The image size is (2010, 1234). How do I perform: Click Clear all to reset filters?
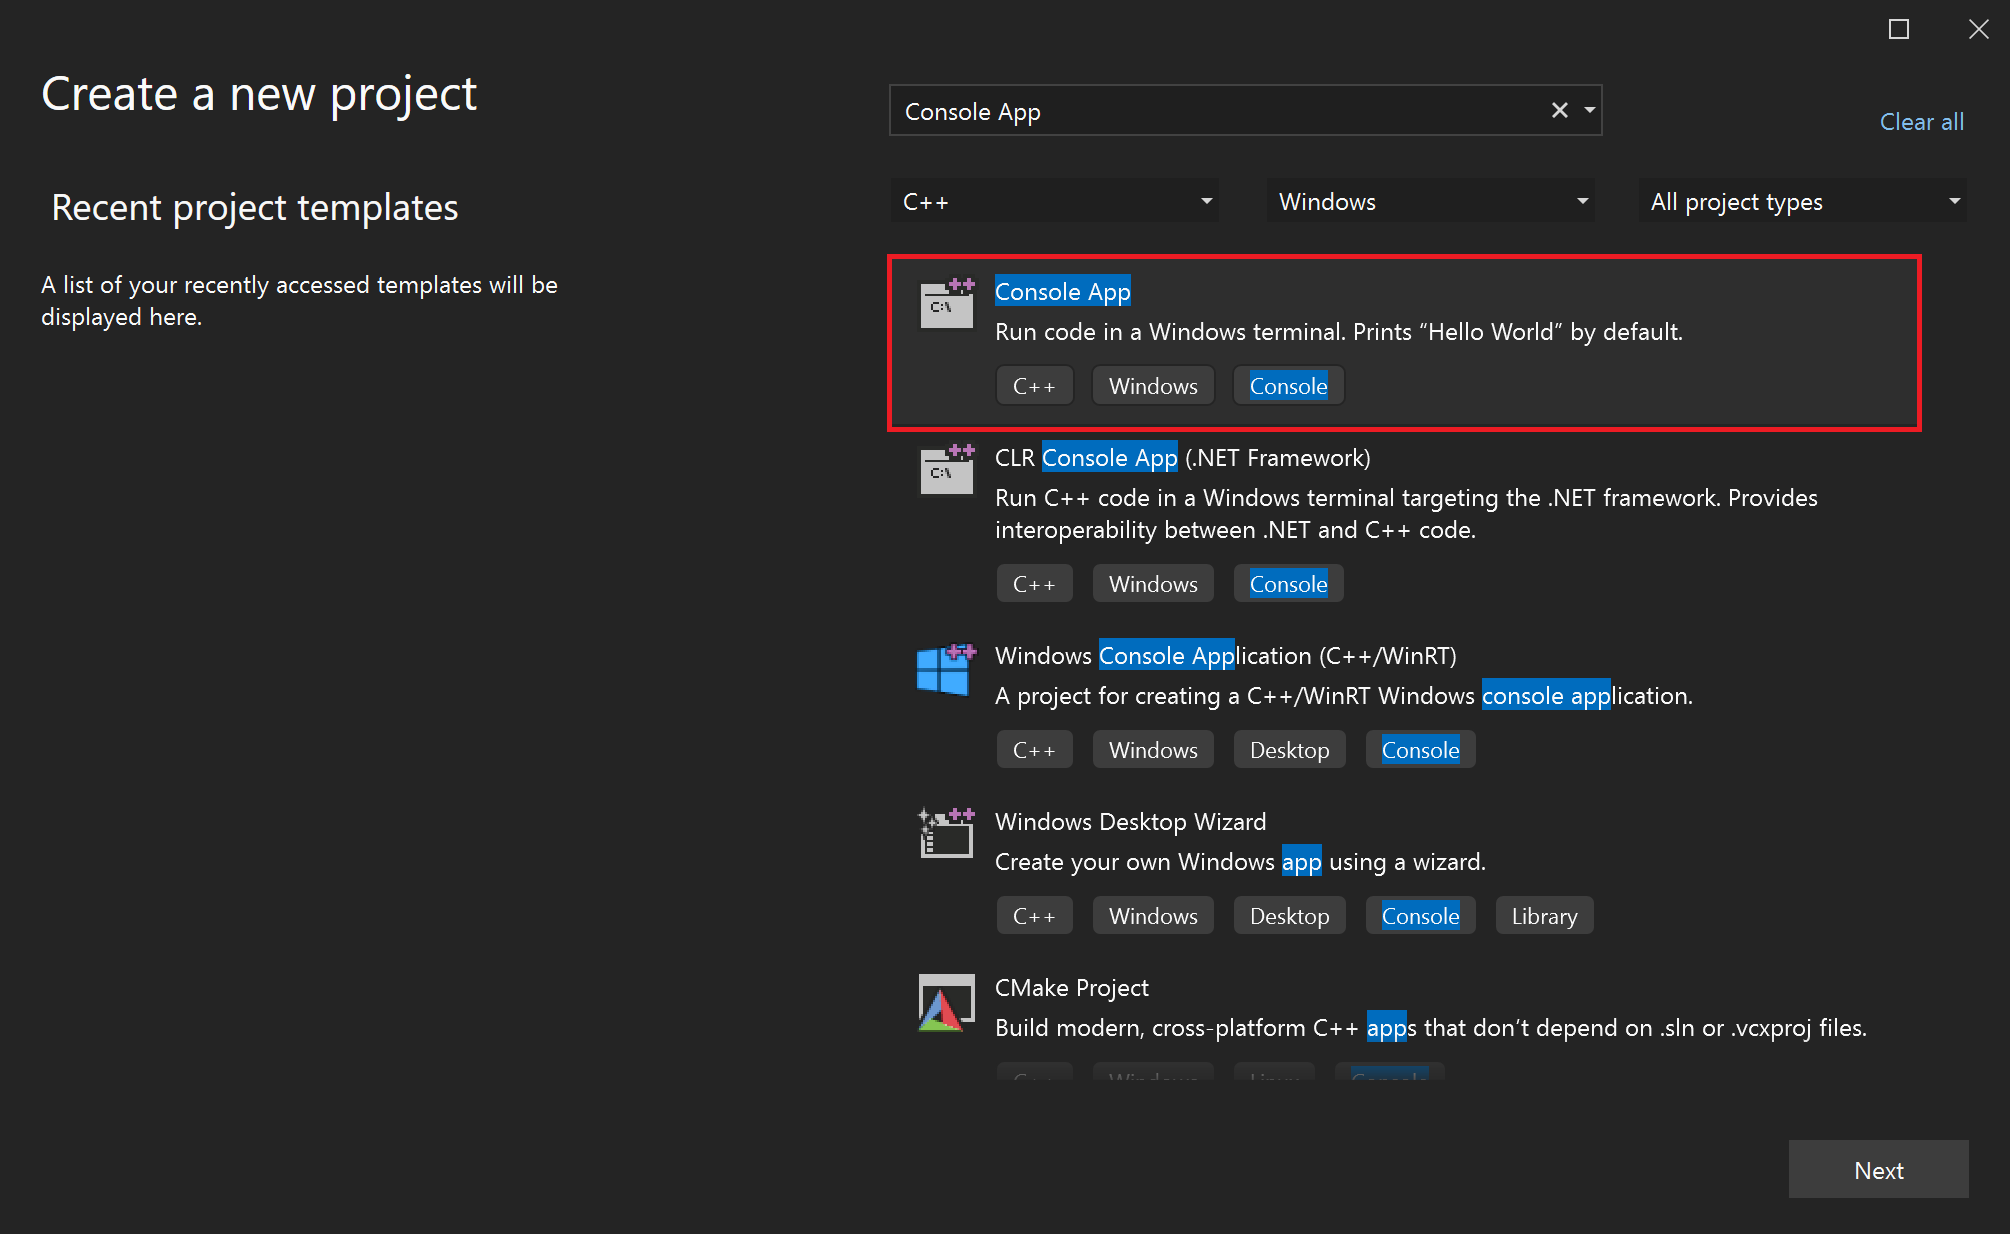[x=1924, y=121]
